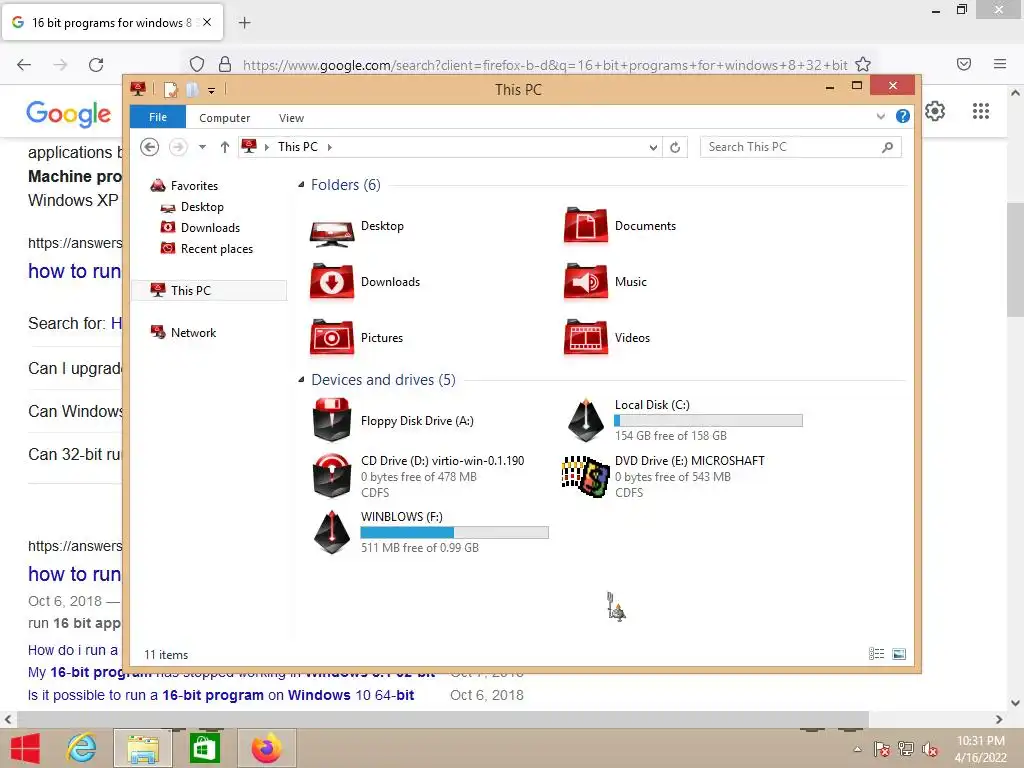Open Internet Explorer from taskbar
The image size is (1024, 768).
pyautogui.click(x=82, y=748)
